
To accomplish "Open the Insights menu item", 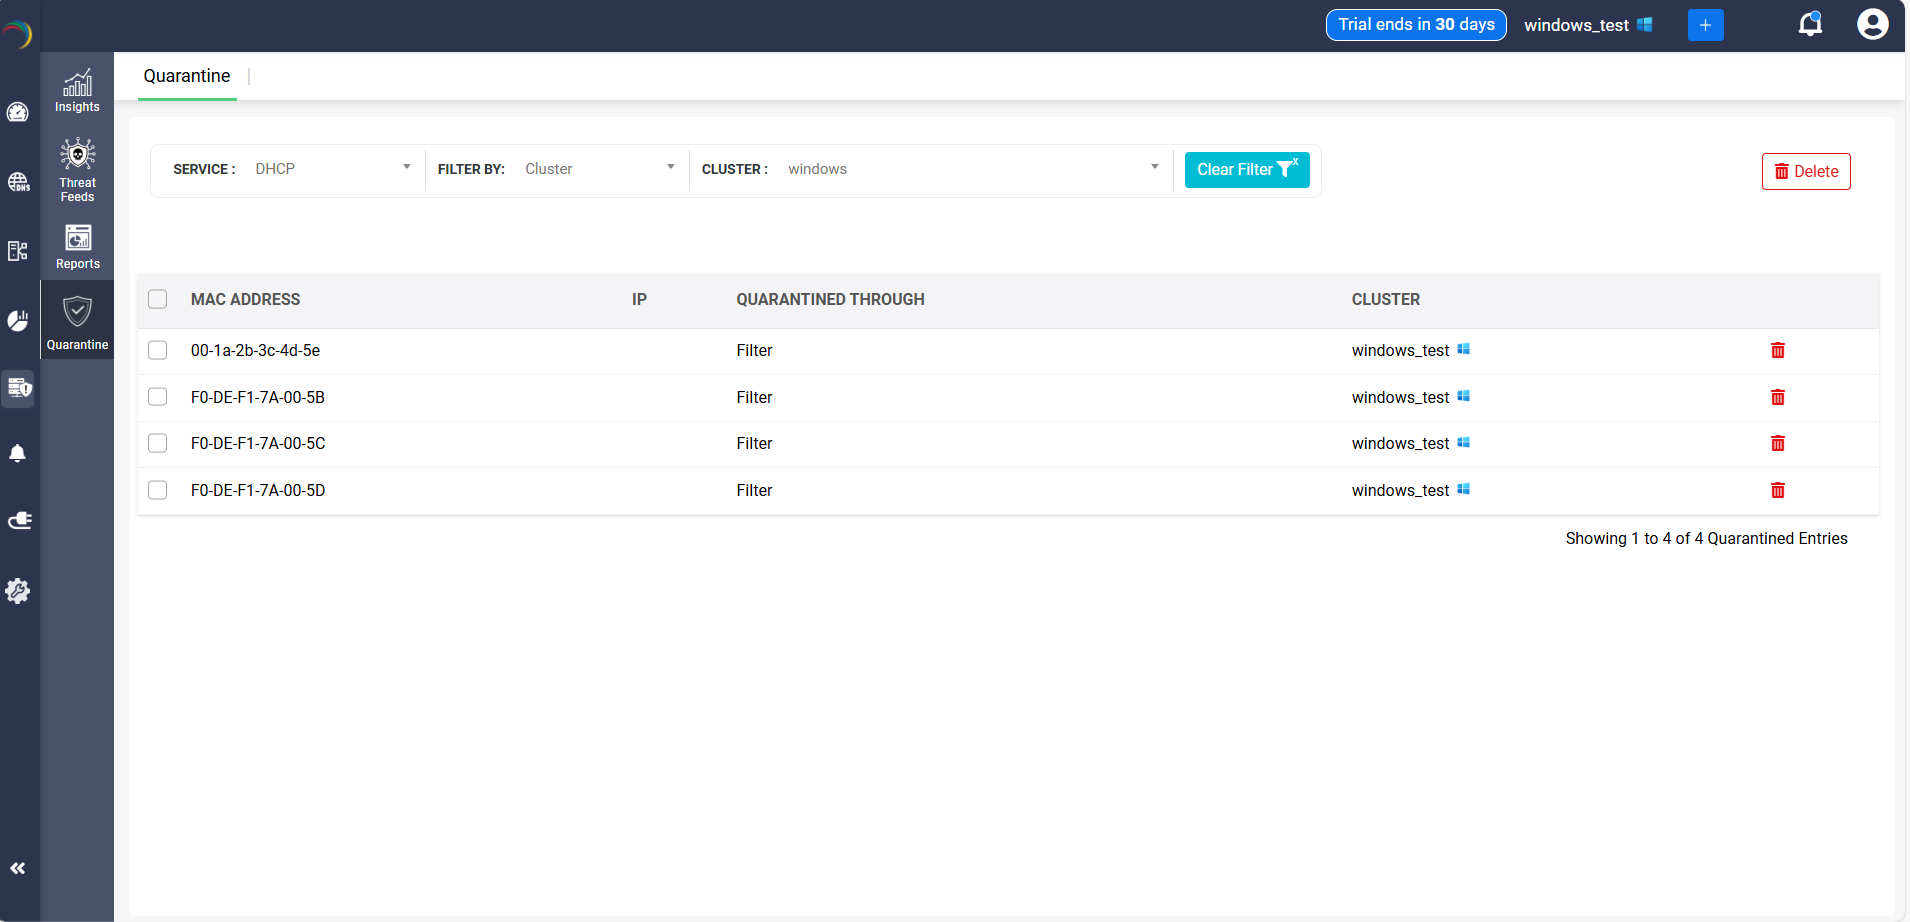I will pyautogui.click(x=77, y=90).
